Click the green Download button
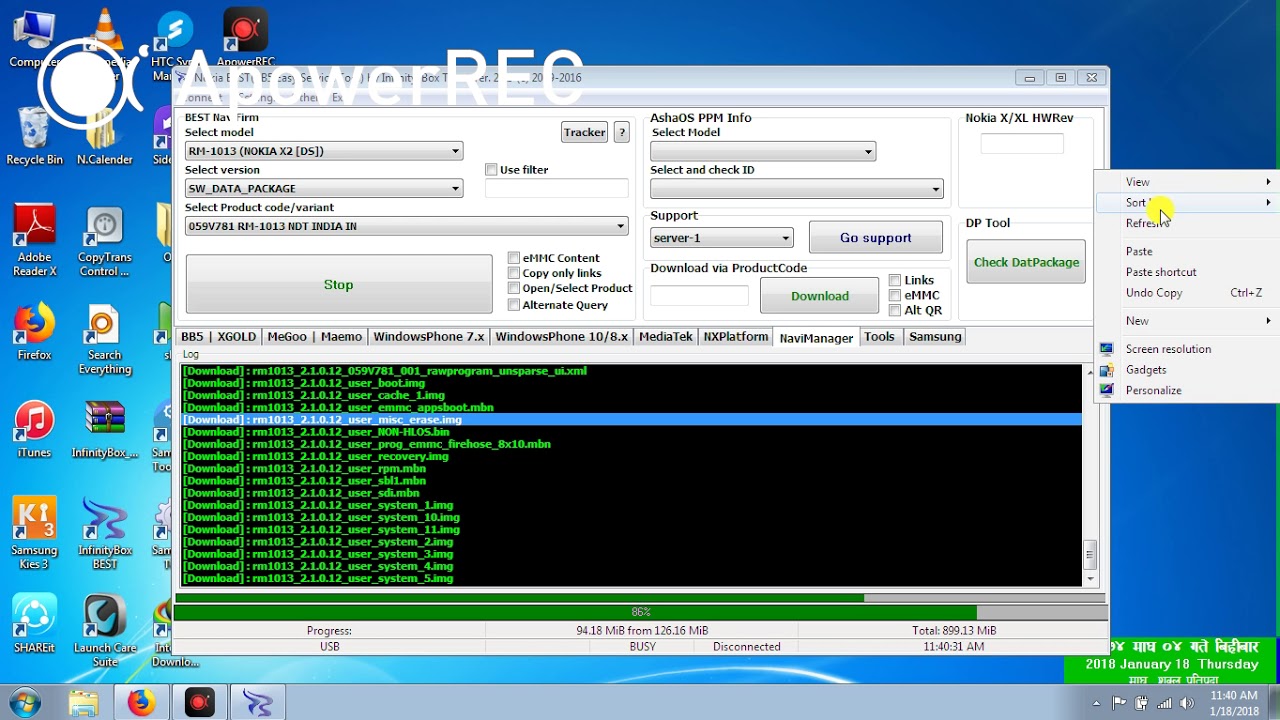1280x720 pixels. [820, 296]
